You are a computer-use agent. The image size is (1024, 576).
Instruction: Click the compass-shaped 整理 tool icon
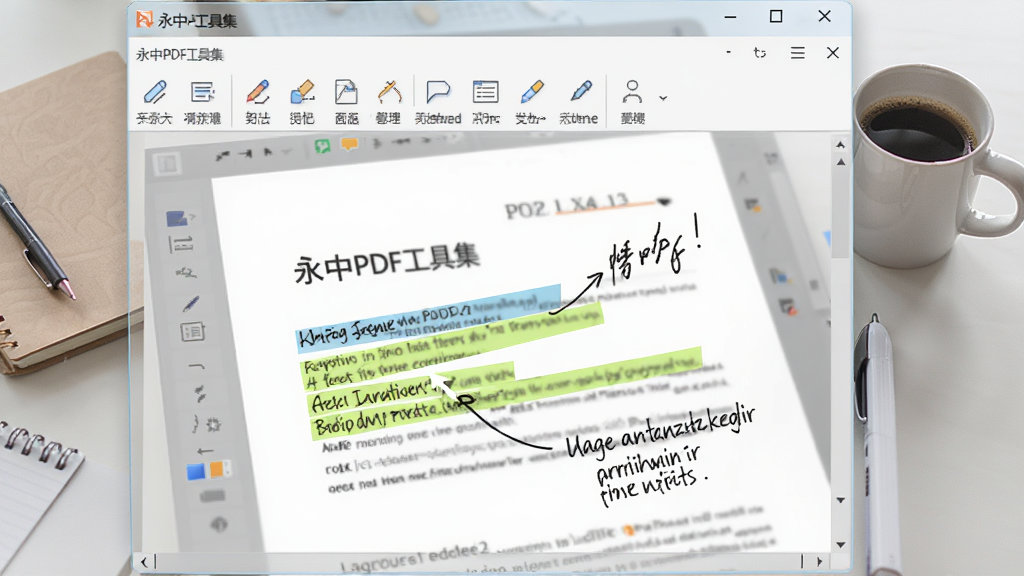[389, 93]
